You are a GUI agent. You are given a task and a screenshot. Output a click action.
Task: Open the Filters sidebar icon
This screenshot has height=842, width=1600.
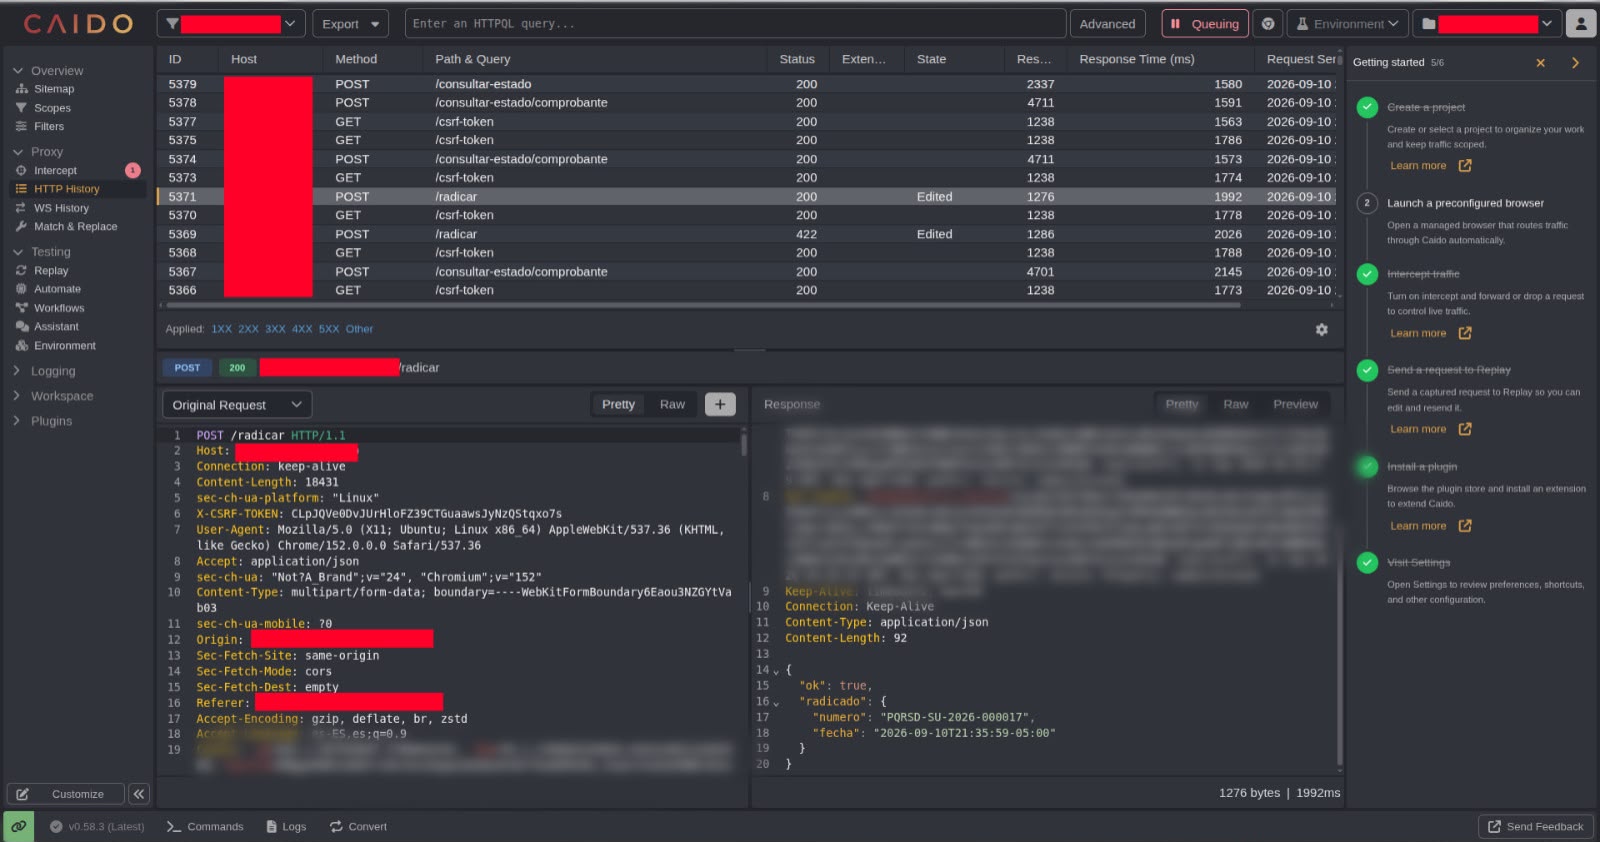coord(21,126)
